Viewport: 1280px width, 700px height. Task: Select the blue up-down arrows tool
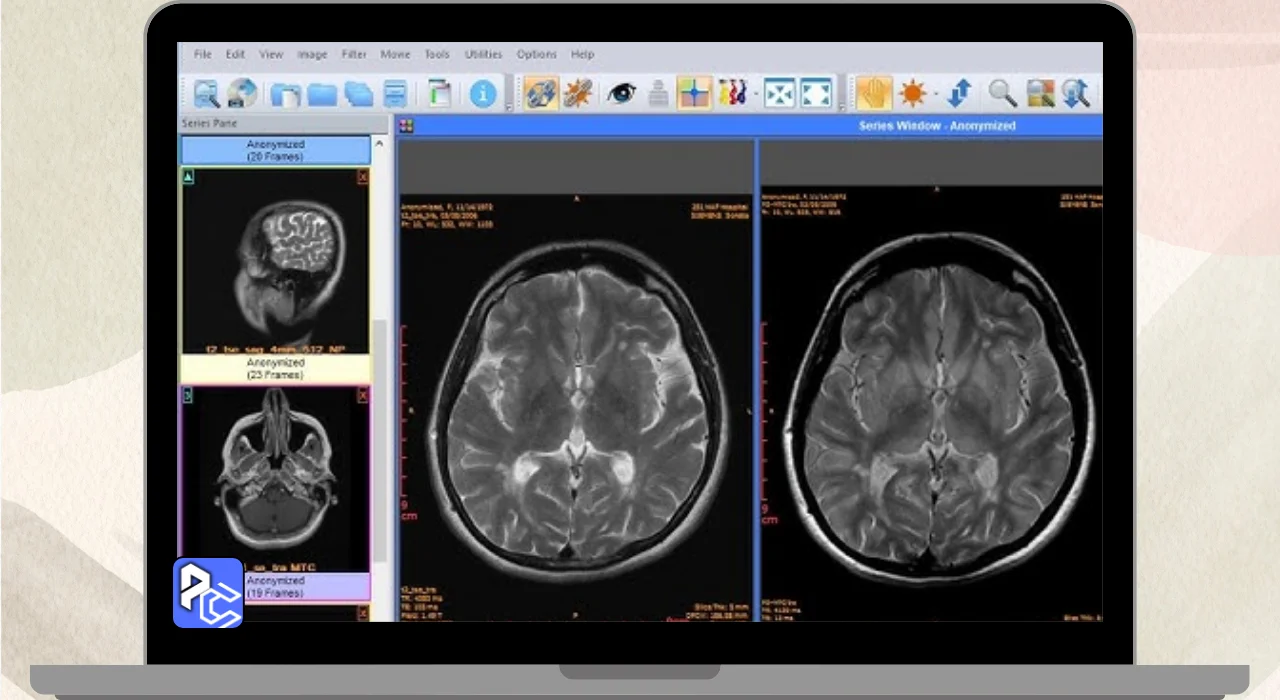coord(959,94)
